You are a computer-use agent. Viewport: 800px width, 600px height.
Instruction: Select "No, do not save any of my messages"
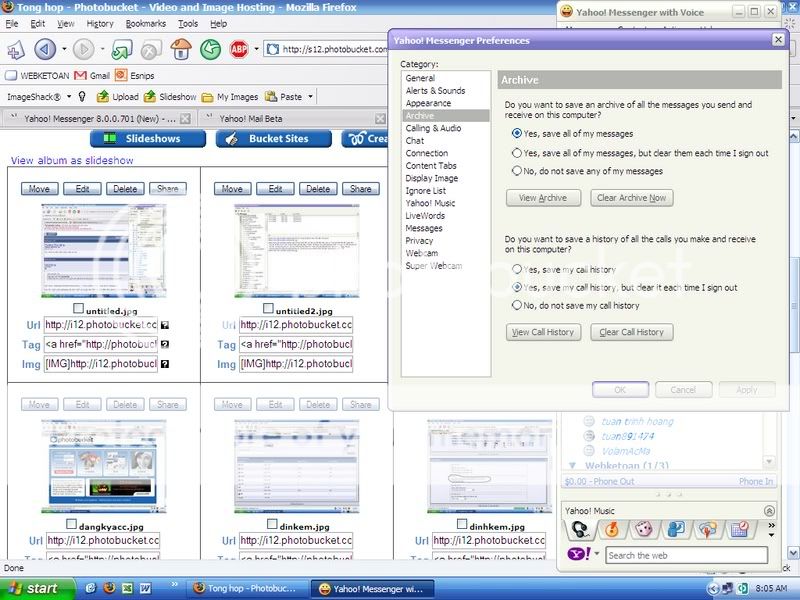point(516,172)
